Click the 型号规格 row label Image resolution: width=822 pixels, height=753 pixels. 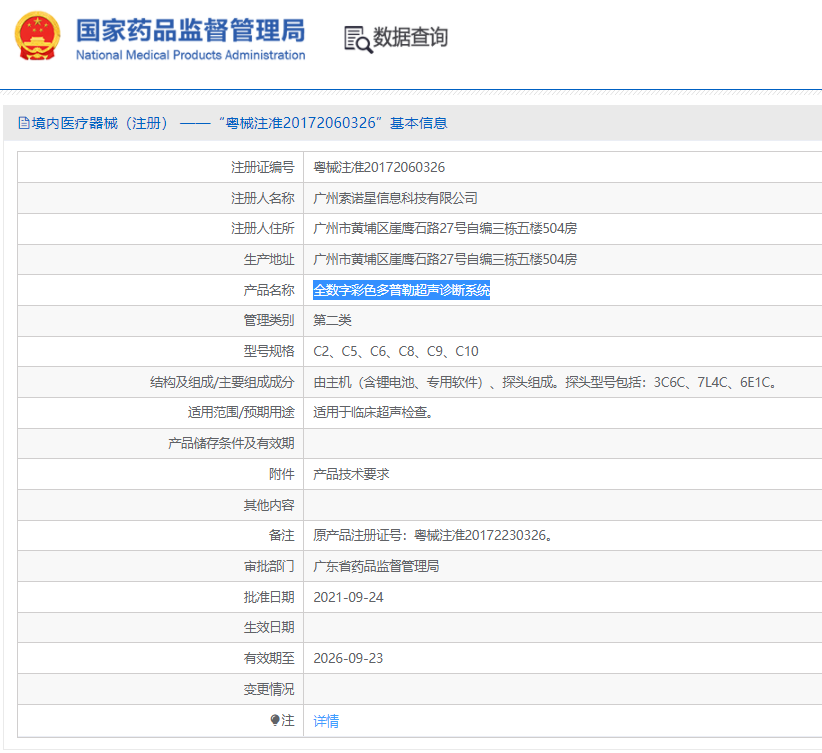tap(269, 351)
